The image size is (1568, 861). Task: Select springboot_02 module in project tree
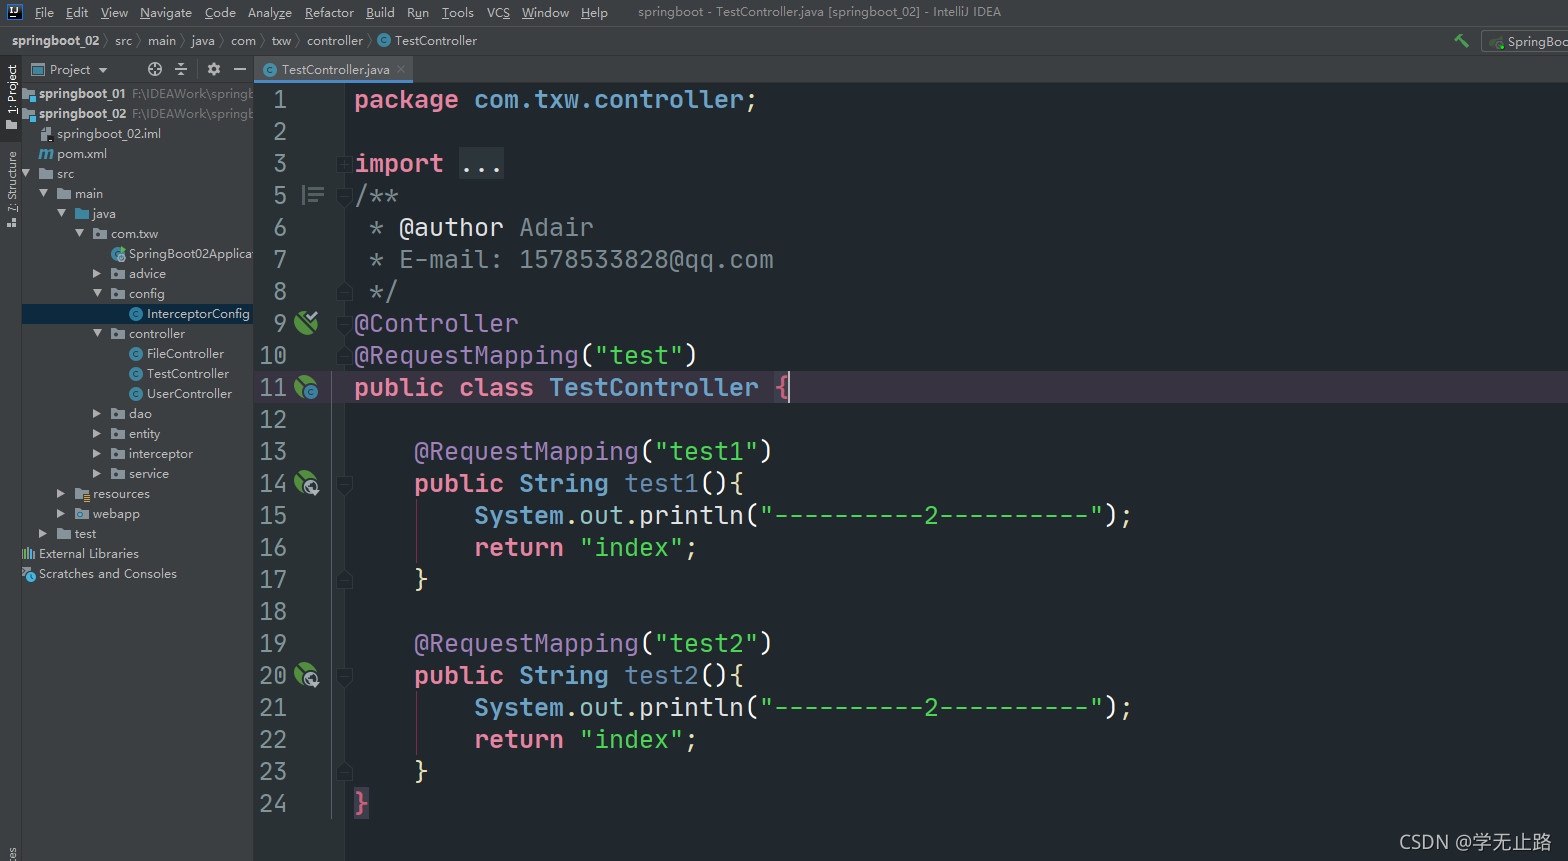pyautogui.click(x=82, y=113)
